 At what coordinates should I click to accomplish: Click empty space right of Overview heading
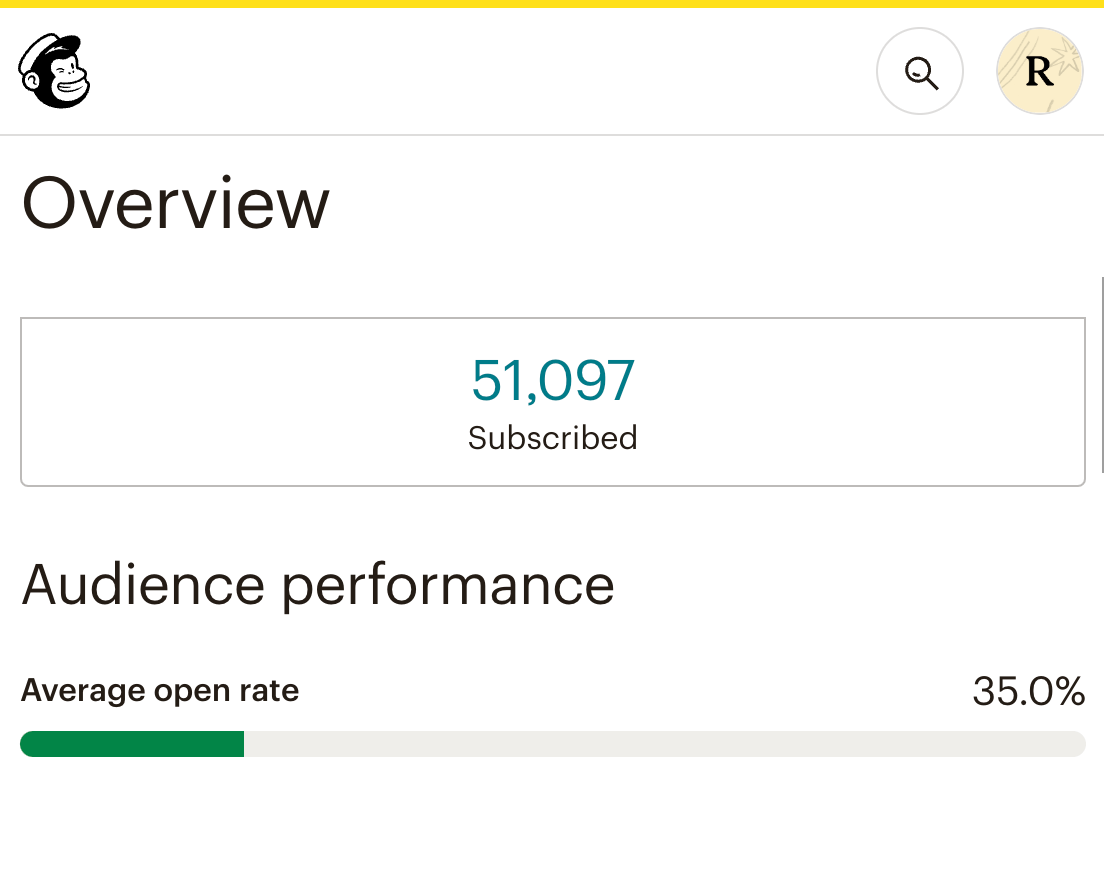[x=700, y=203]
